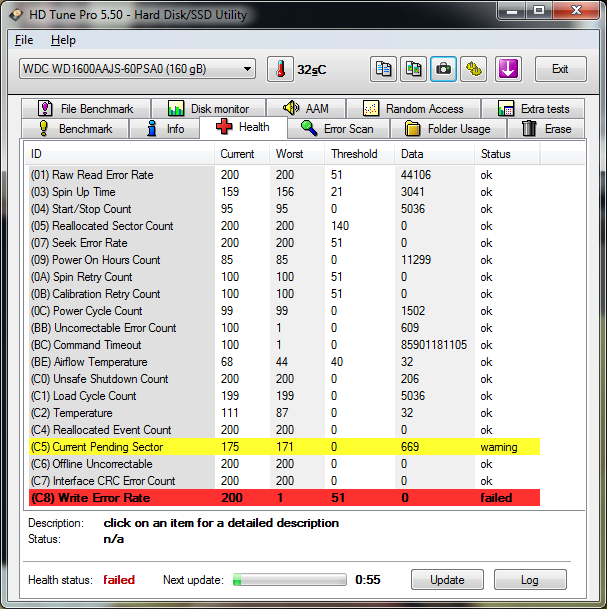Click the Worst column header
This screenshot has width=607, height=609.
tap(297, 154)
